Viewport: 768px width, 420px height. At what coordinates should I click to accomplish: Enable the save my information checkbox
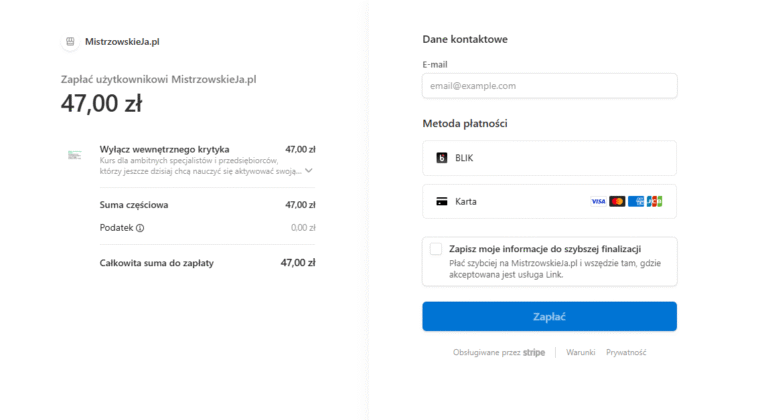click(x=436, y=249)
